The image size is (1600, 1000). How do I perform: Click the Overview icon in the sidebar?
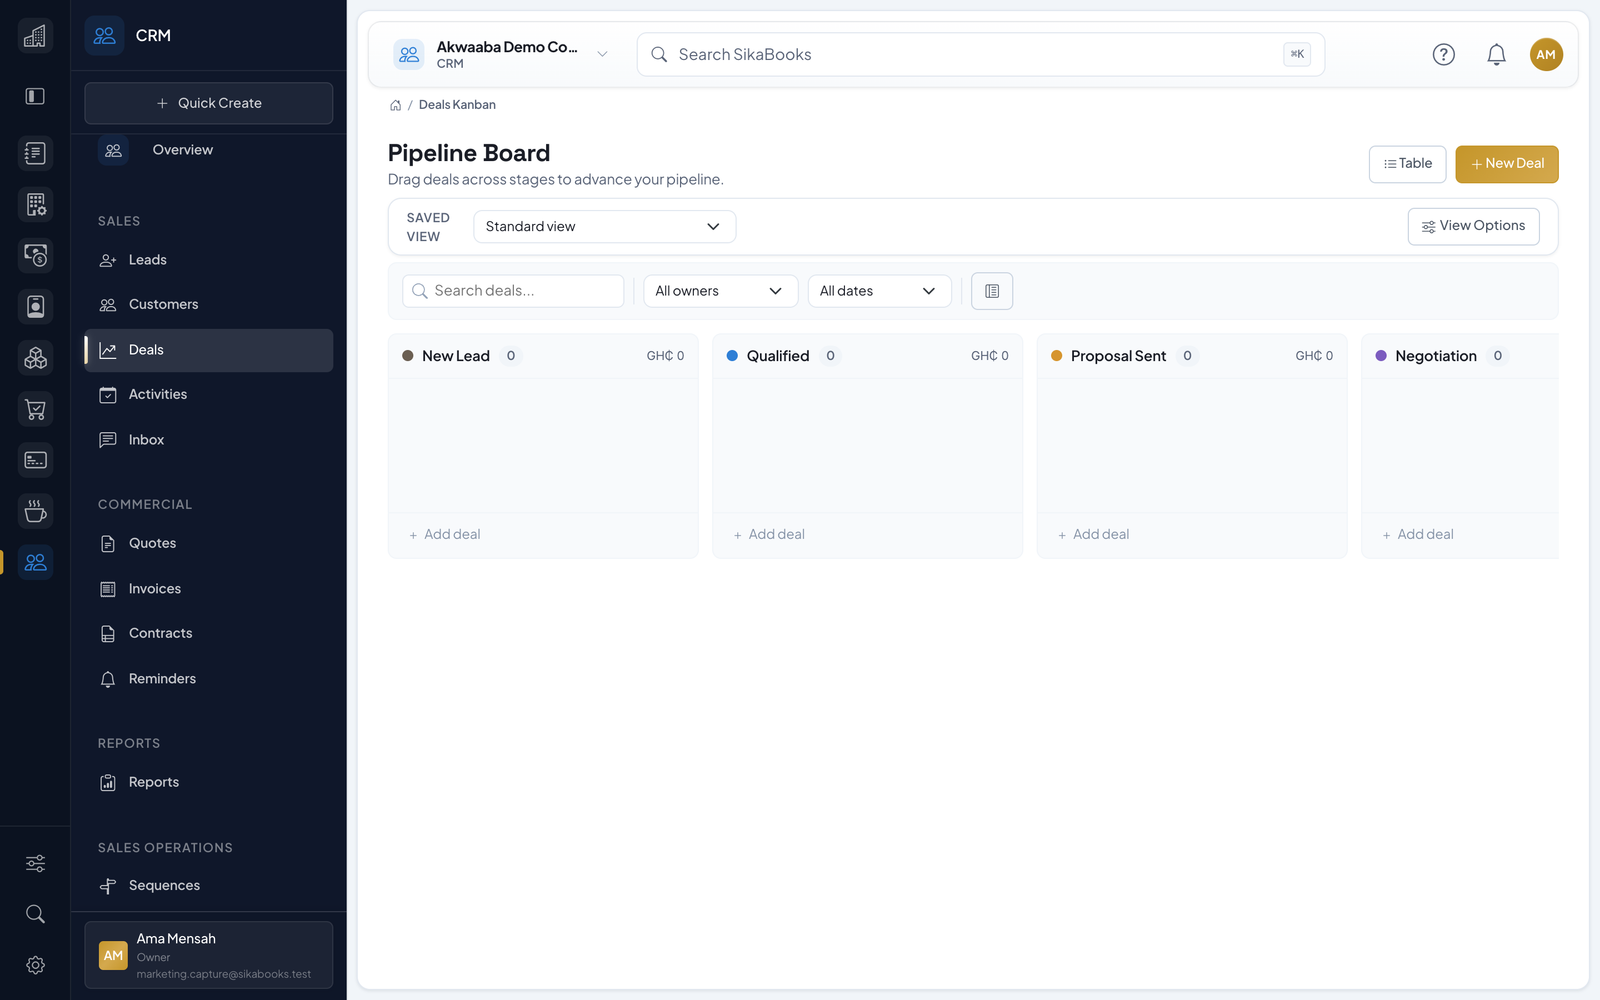113,150
